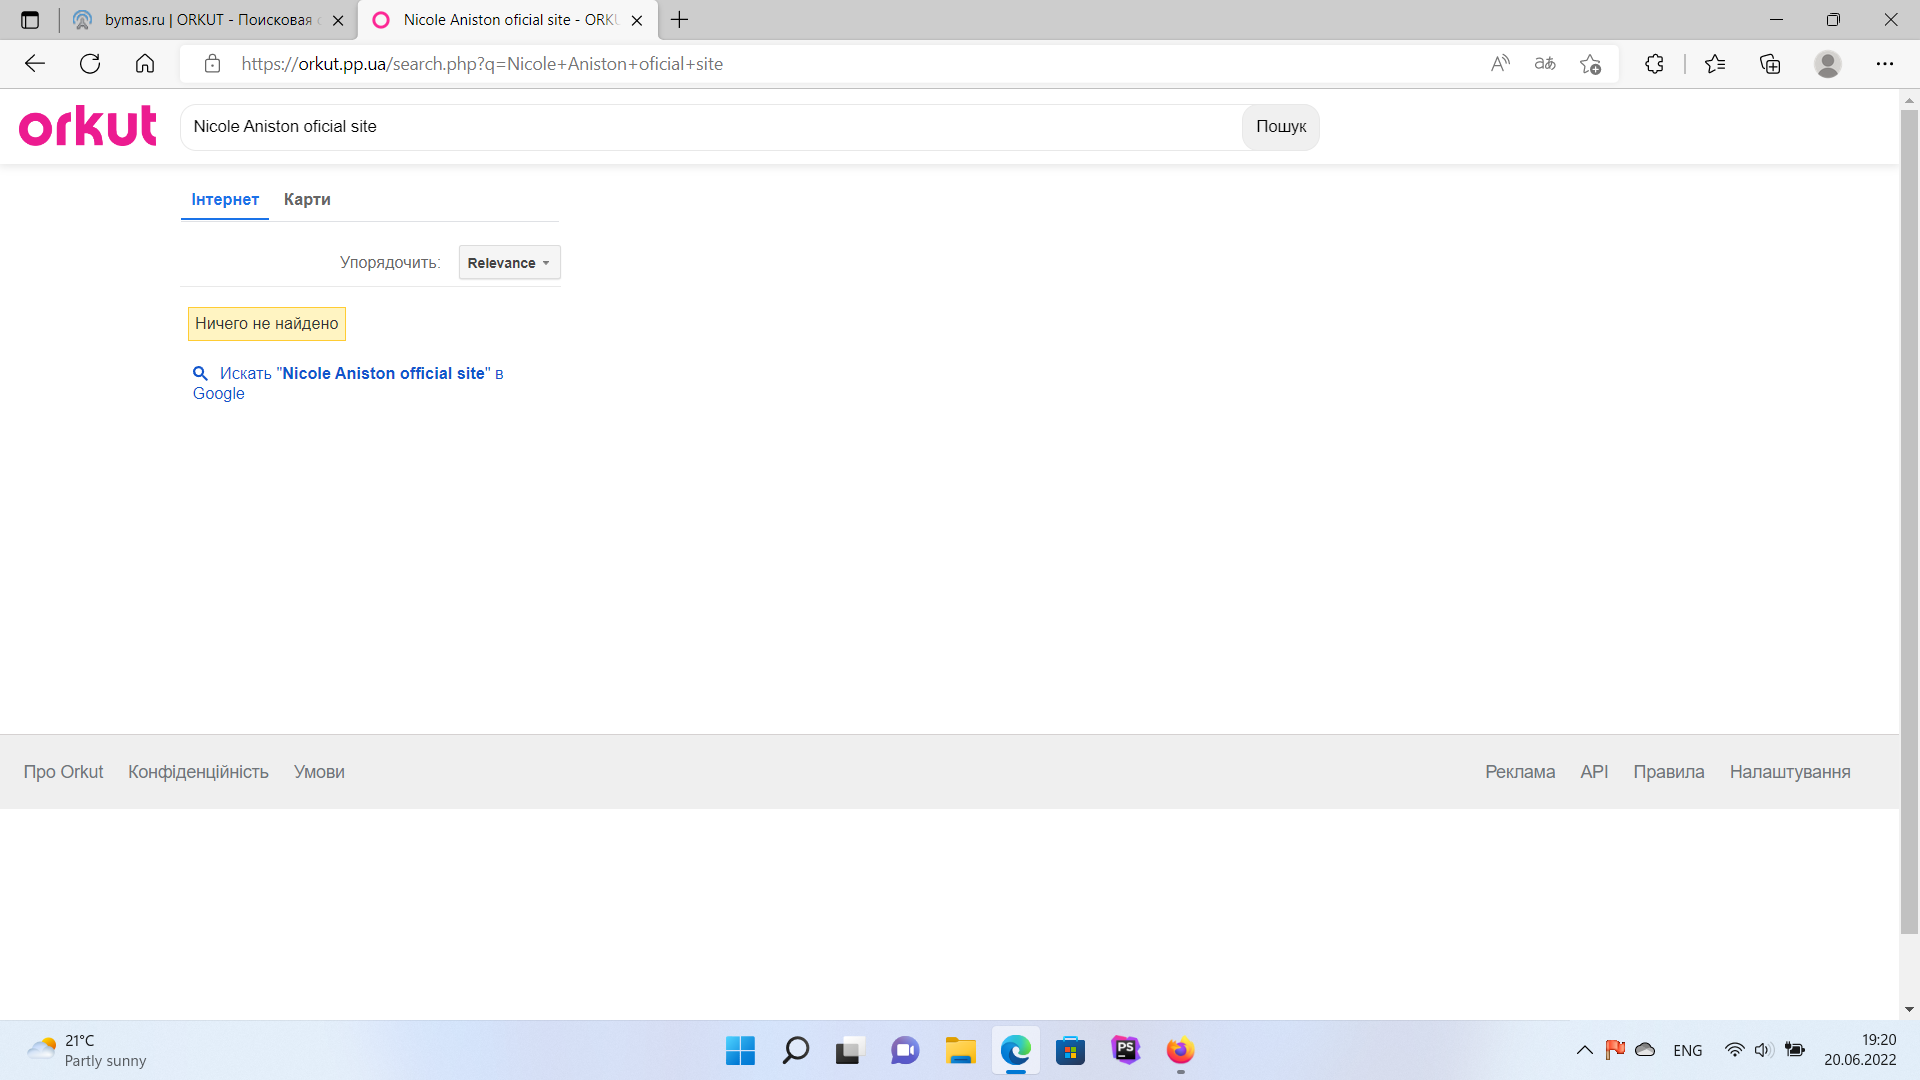Open Конфіденційність footer link
The height and width of the screenshot is (1080, 1920).
pos(198,772)
